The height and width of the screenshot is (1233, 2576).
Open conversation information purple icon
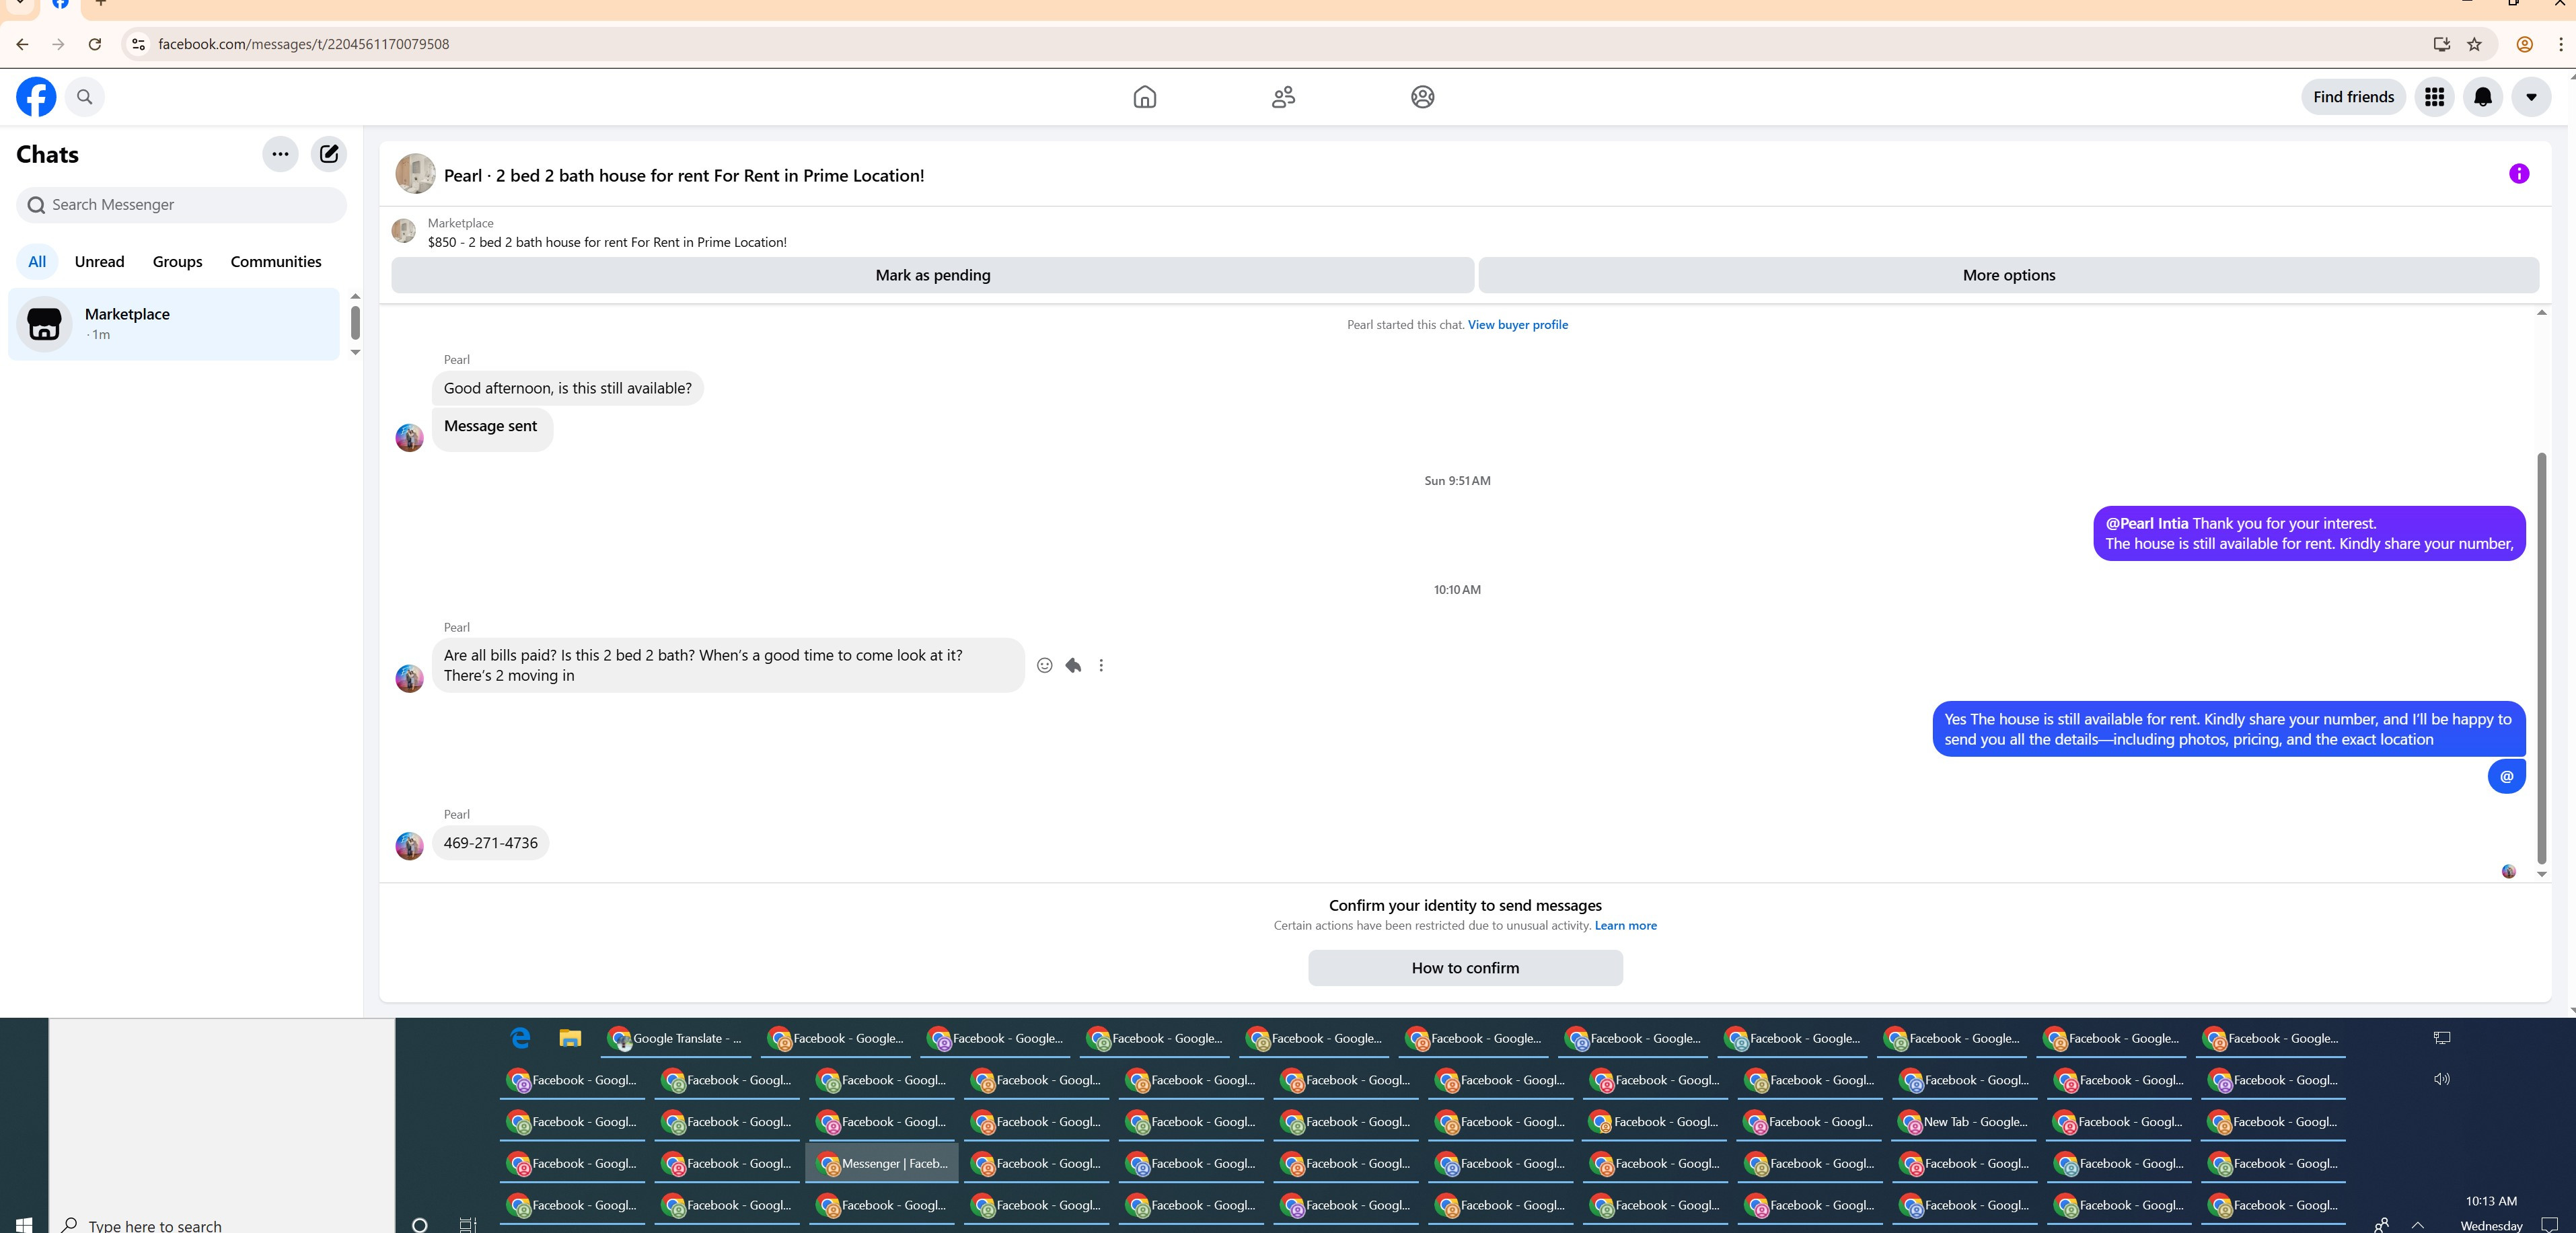coord(2518,174)
